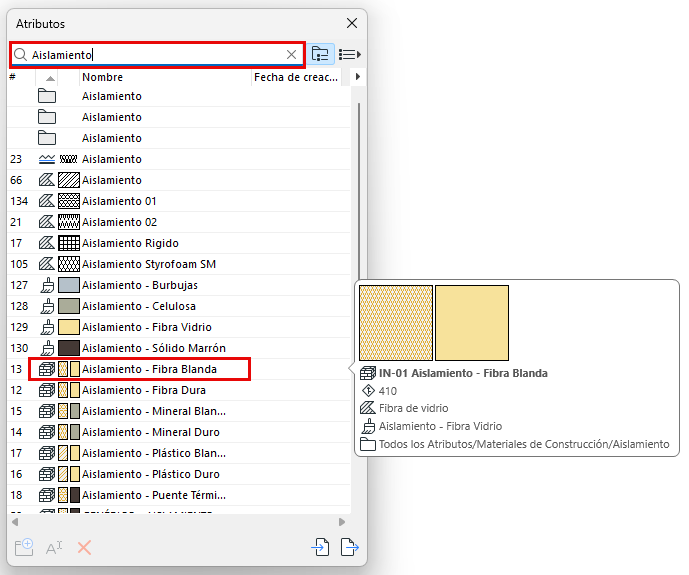Click hatched preview thumbnail in tooltip
The height and width of the screenshot is (575, 689).
396,323
